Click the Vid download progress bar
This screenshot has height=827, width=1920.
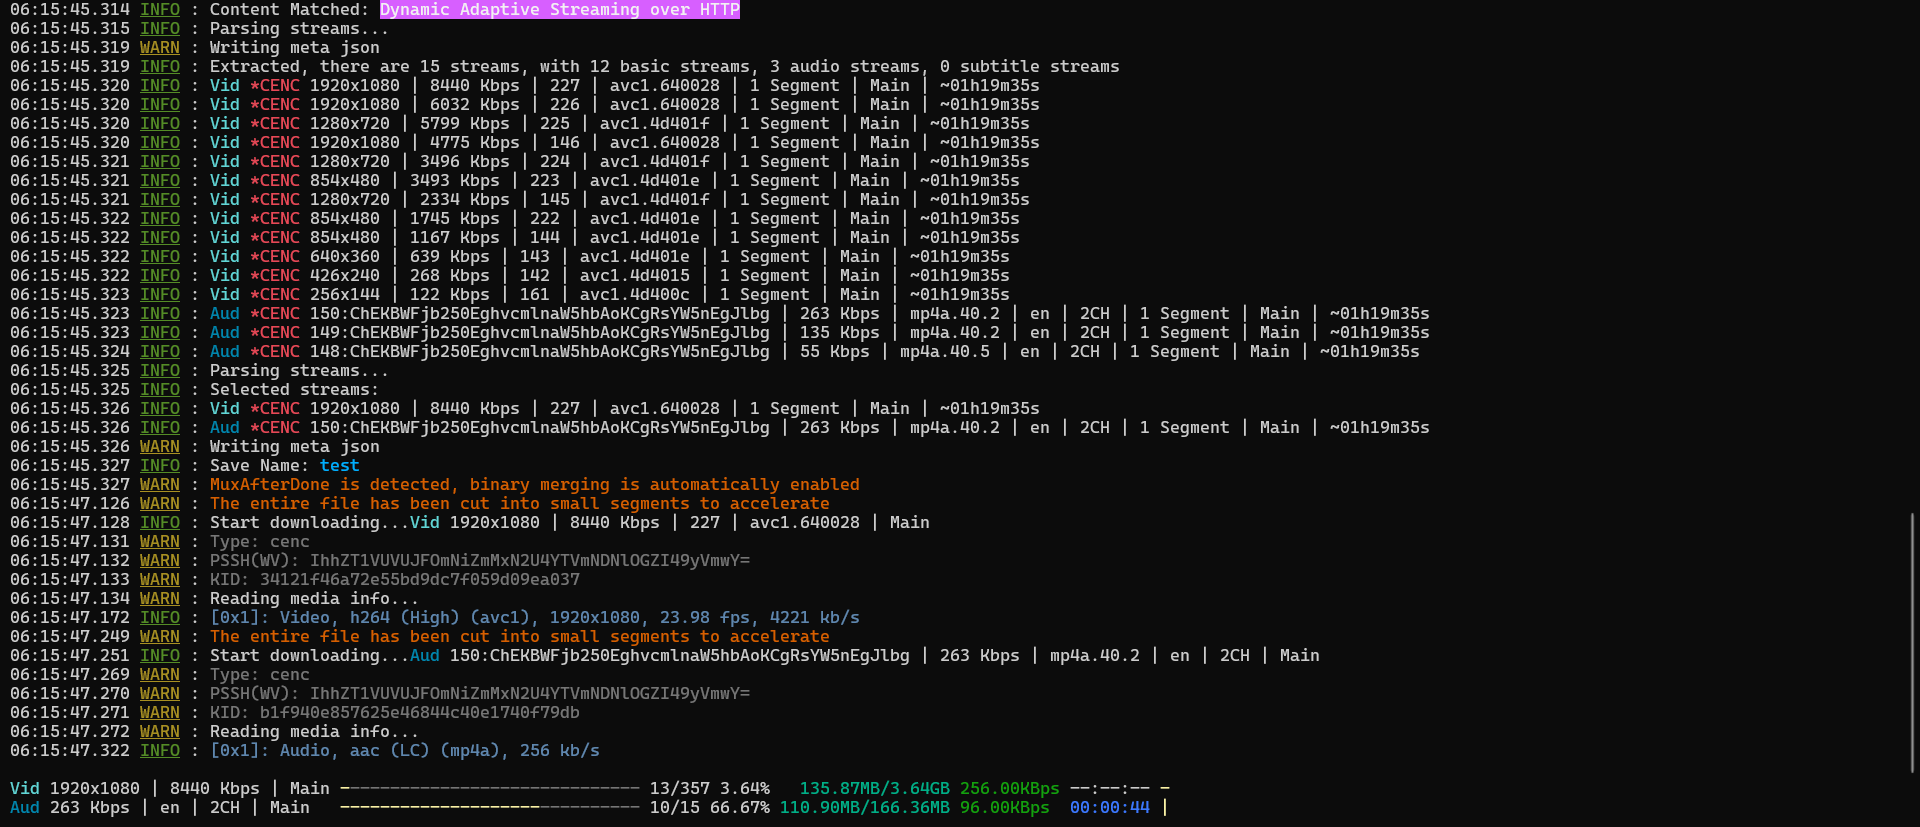tap(490, 789)
